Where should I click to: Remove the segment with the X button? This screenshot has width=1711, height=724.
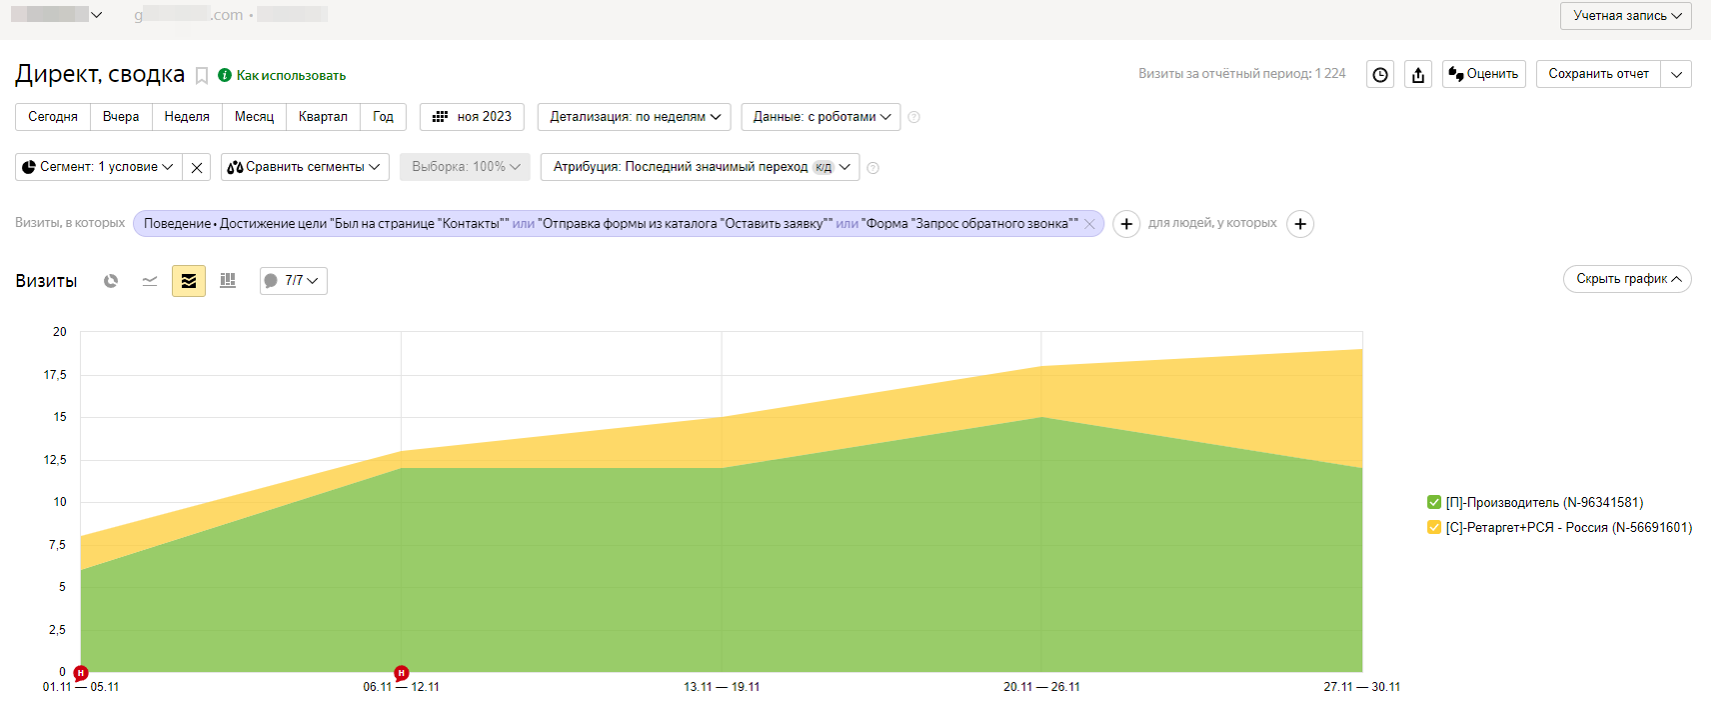point(197,167)
